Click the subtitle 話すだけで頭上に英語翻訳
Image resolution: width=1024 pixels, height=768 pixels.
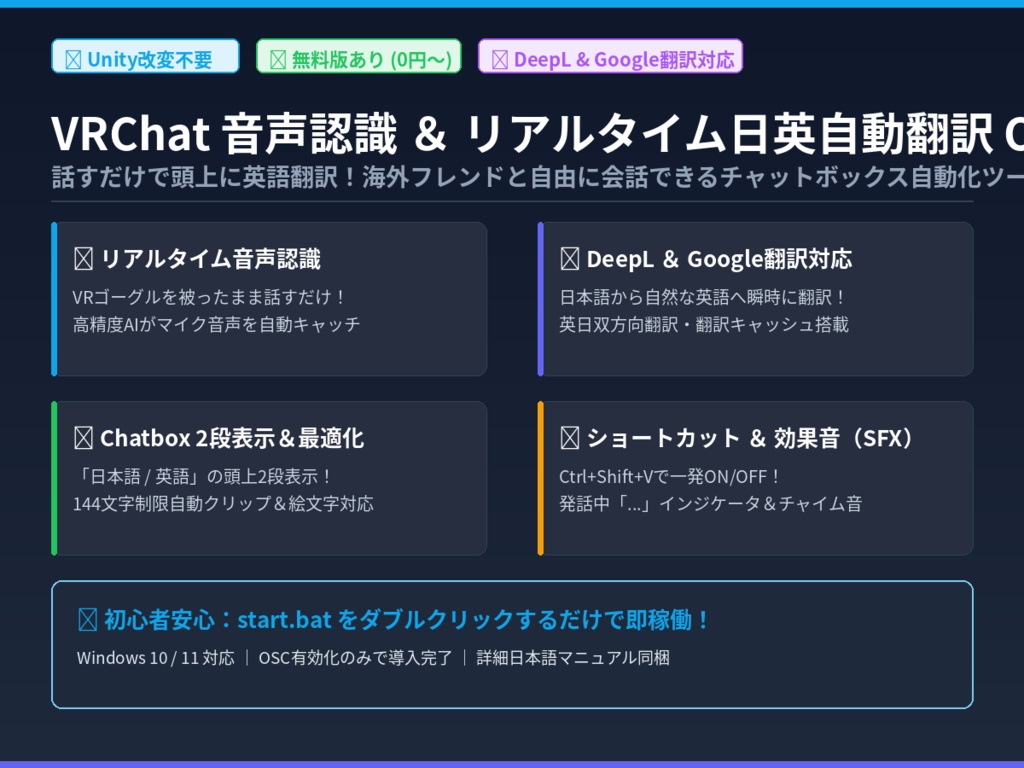pos(537,177)
